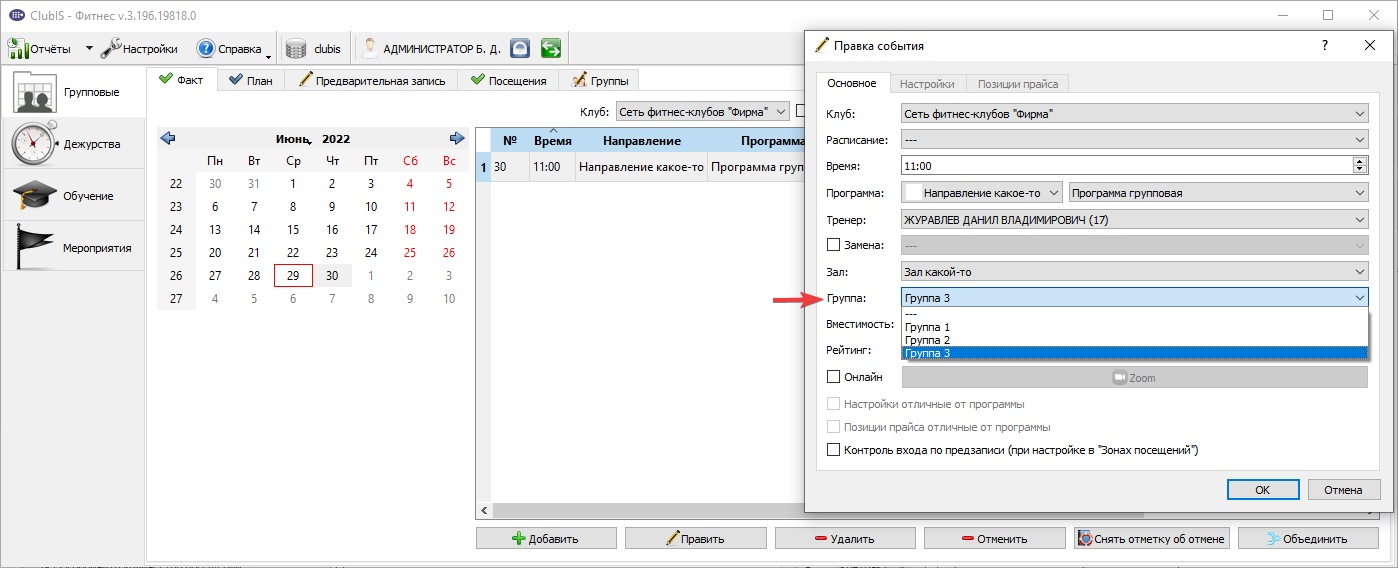The height and width of the screenshot is (568, 1398).
Task: Increase the time with the up stepper arrow
Action: (x=1360, y=162)
